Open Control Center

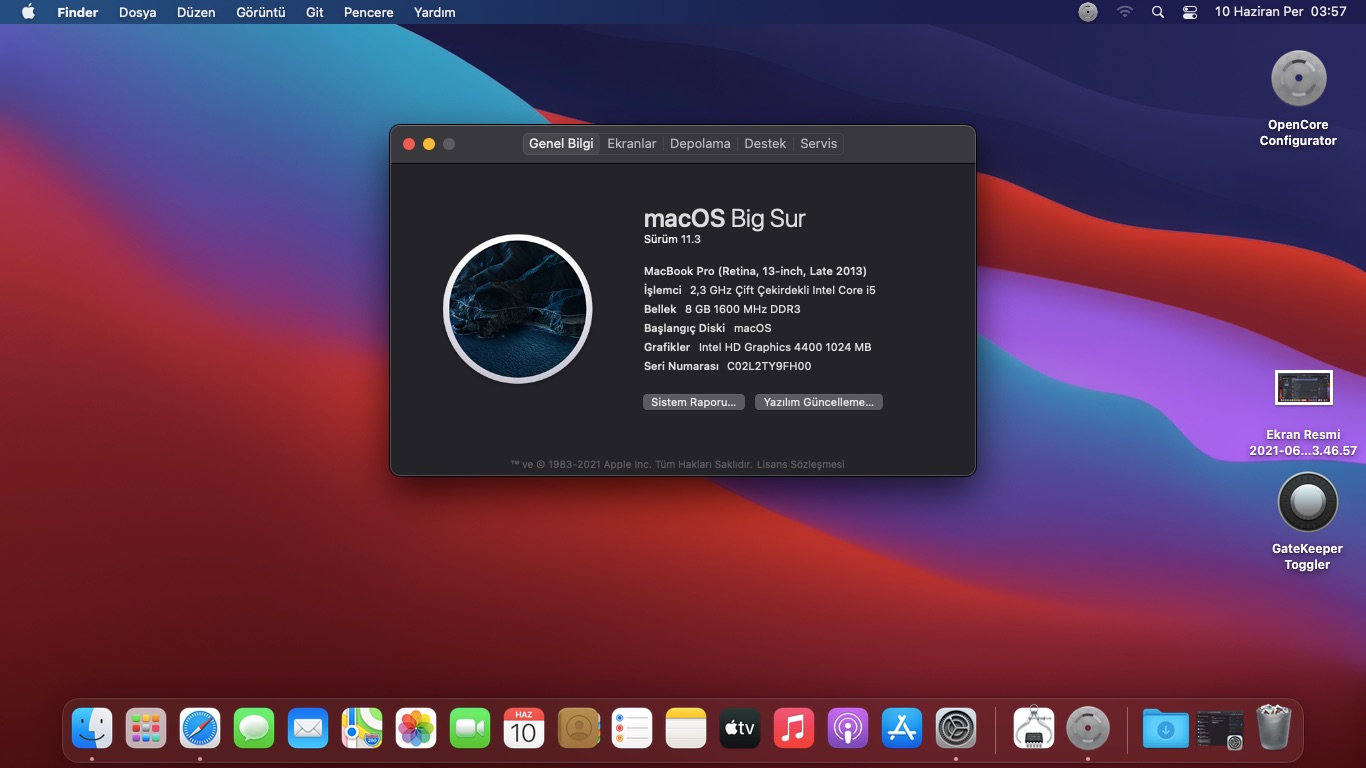pos(1190,12)
